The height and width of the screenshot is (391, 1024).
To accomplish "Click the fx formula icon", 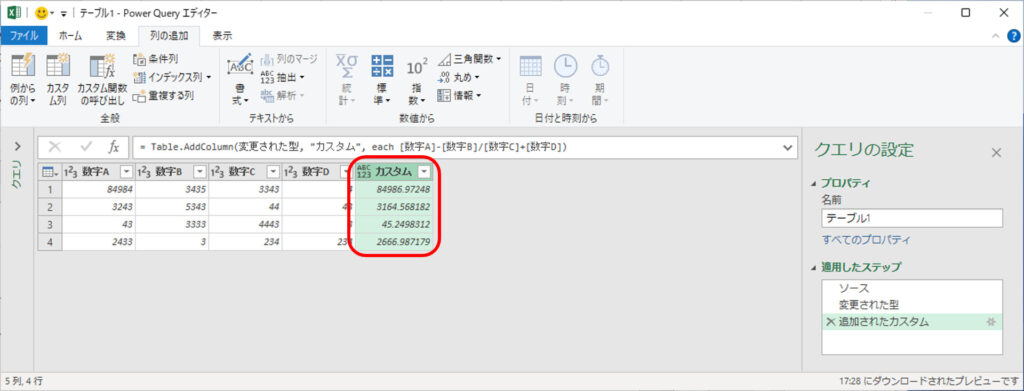I will [x=114, y=147].
